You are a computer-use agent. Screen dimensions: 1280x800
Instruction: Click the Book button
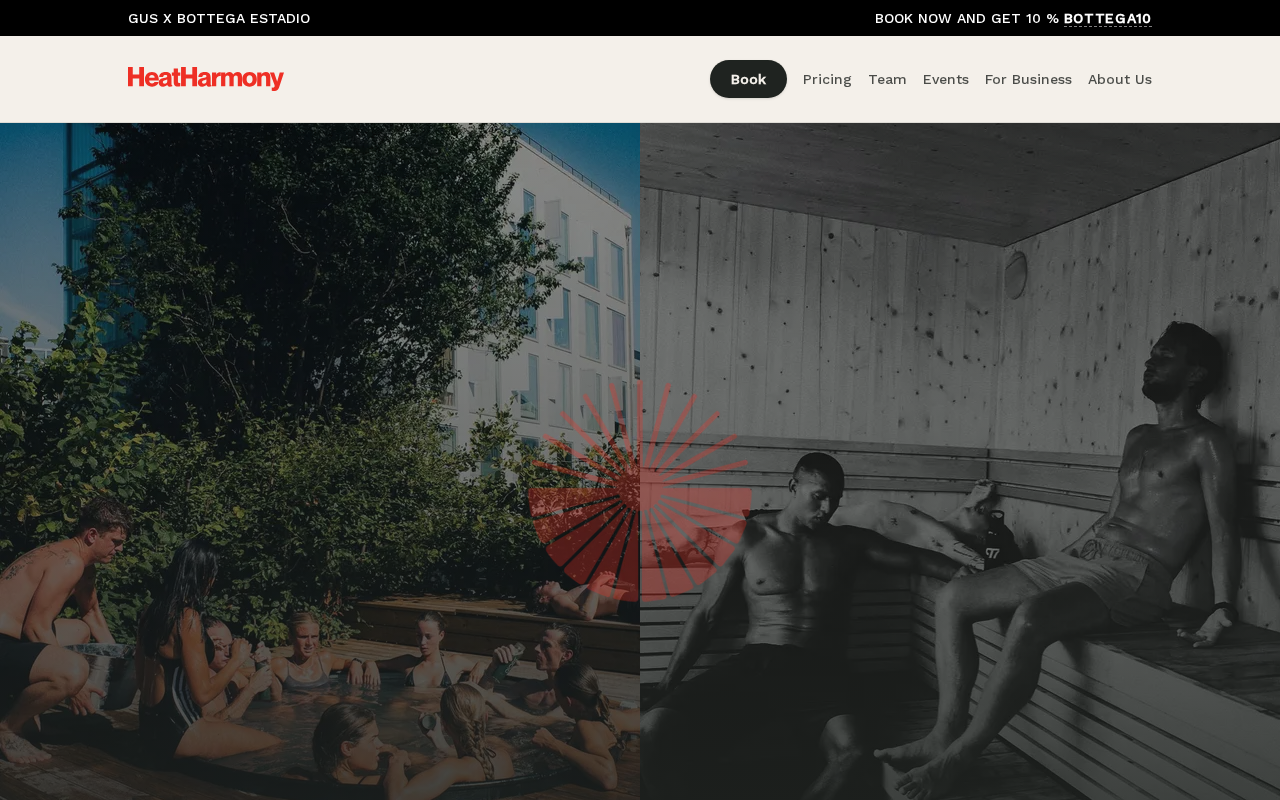click(748, 79)
